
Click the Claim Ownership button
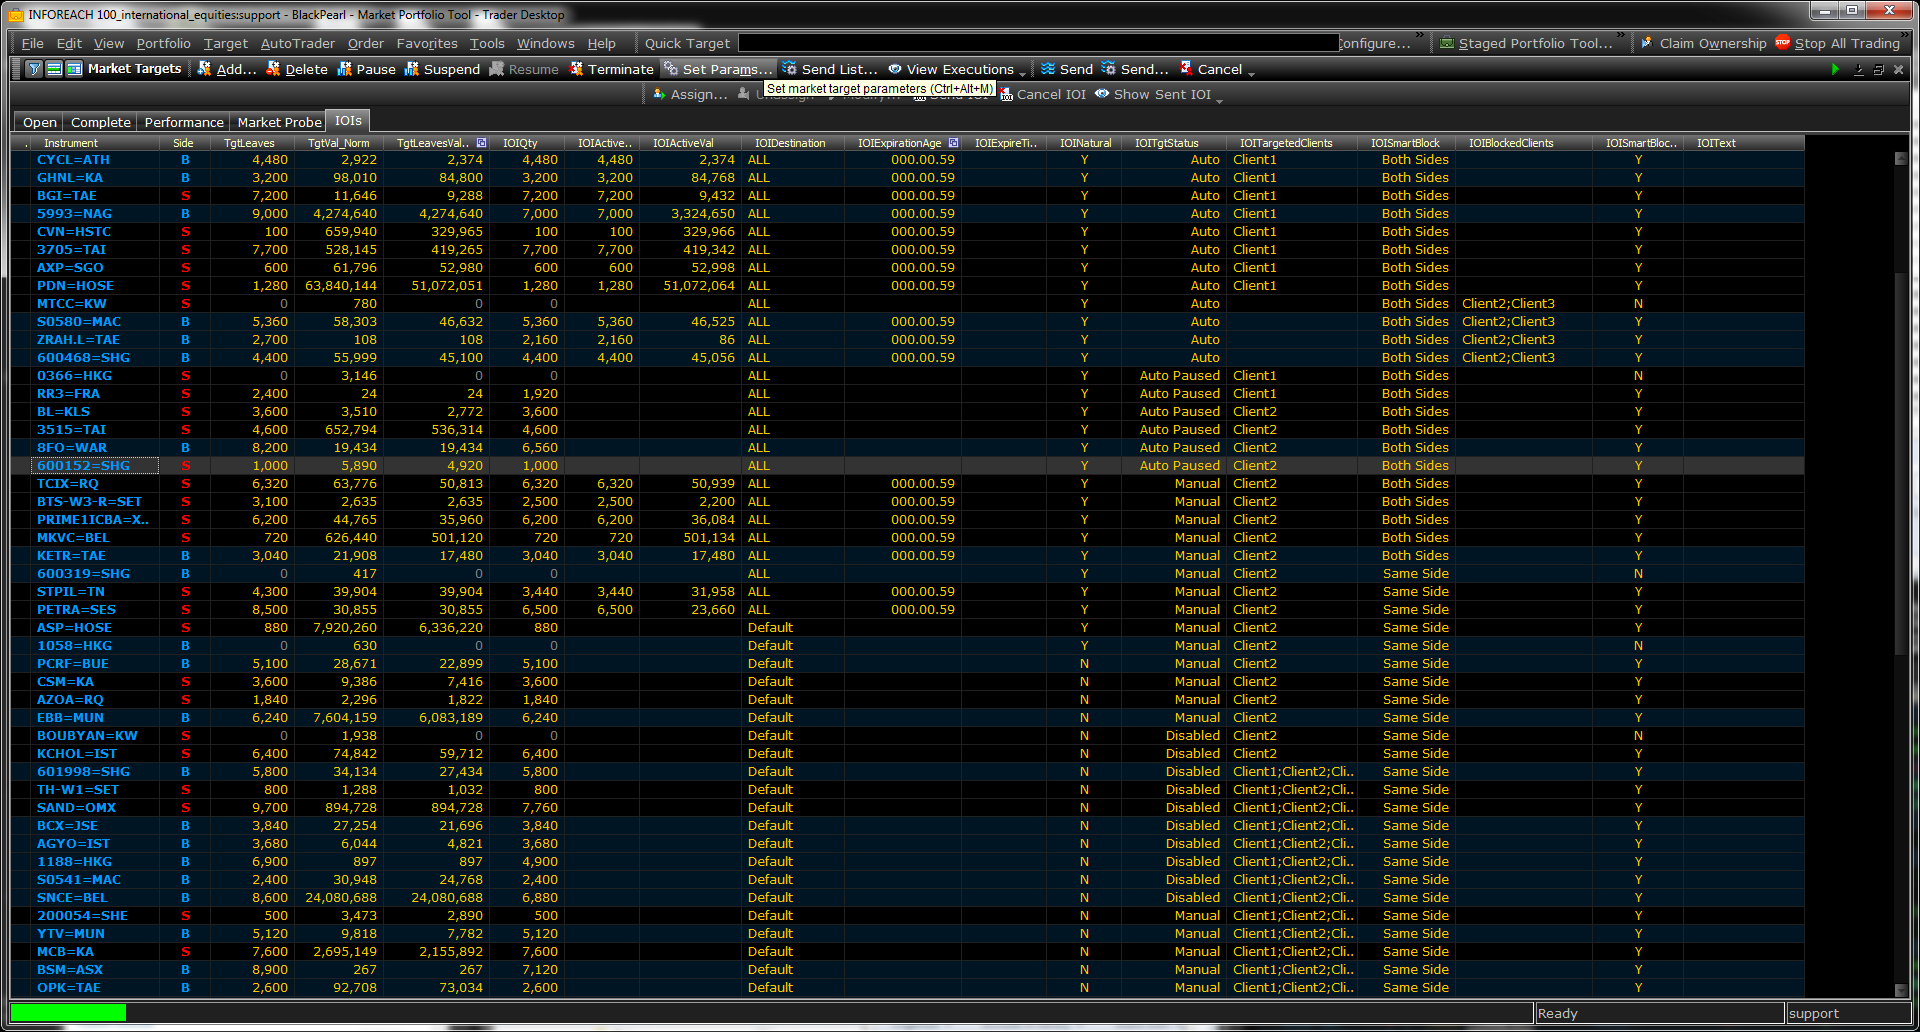(x=1703, y=43)
